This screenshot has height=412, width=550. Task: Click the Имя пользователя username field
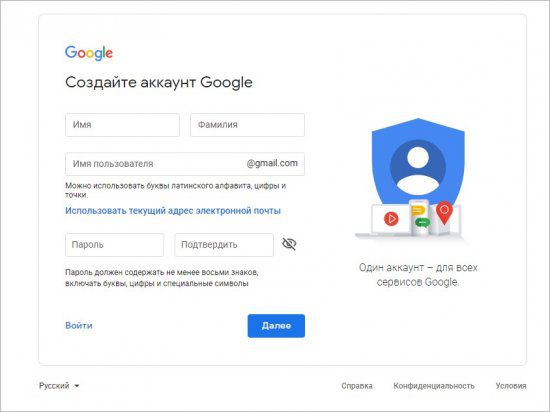pyautogui.click(x=185, y=164)
